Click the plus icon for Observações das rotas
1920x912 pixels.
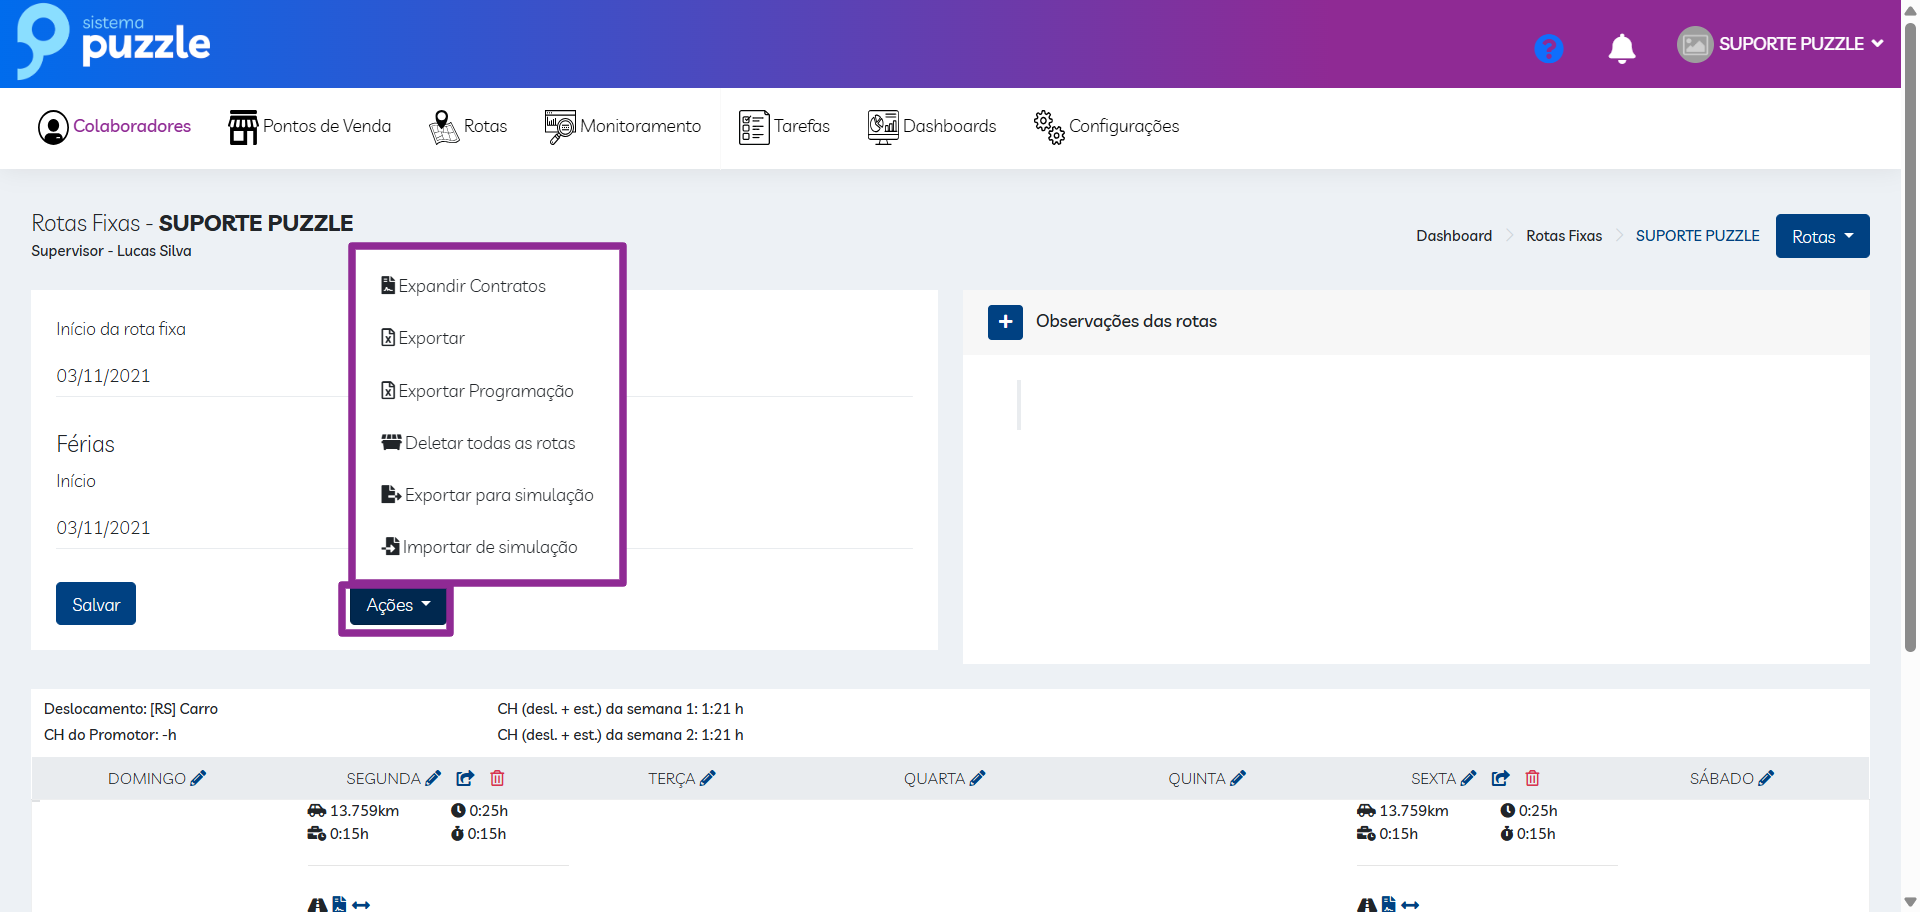pos(1005,322)
